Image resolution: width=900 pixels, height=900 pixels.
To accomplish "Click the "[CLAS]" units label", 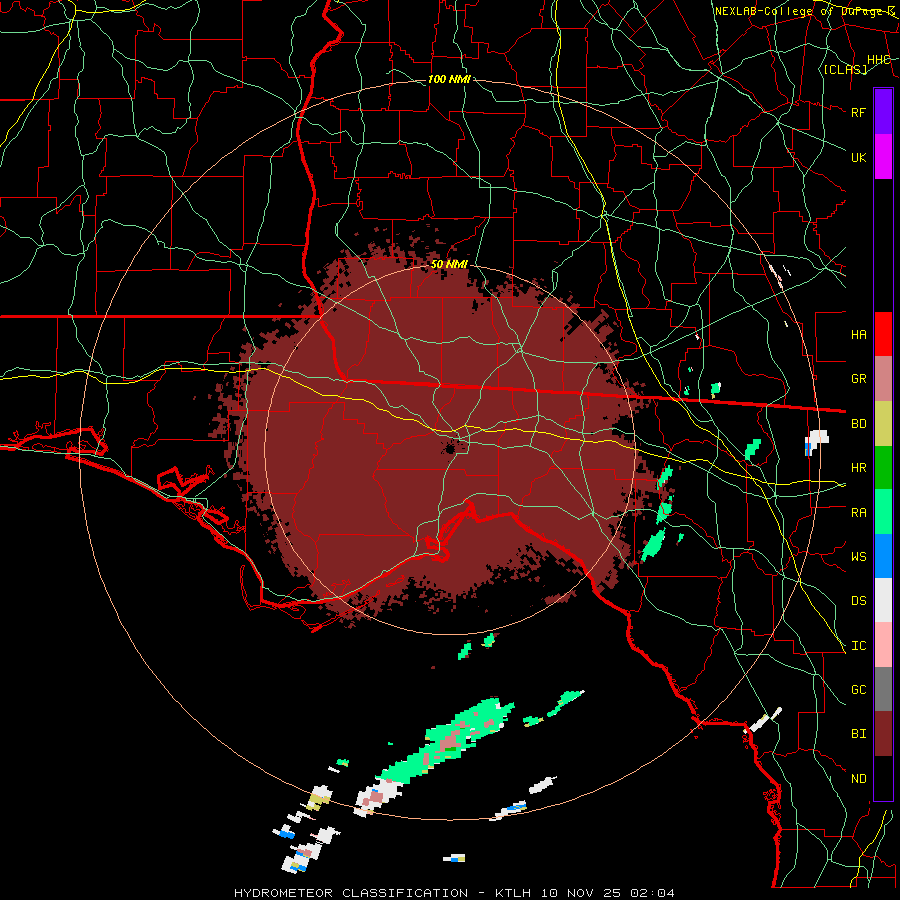I will [845, 69].
